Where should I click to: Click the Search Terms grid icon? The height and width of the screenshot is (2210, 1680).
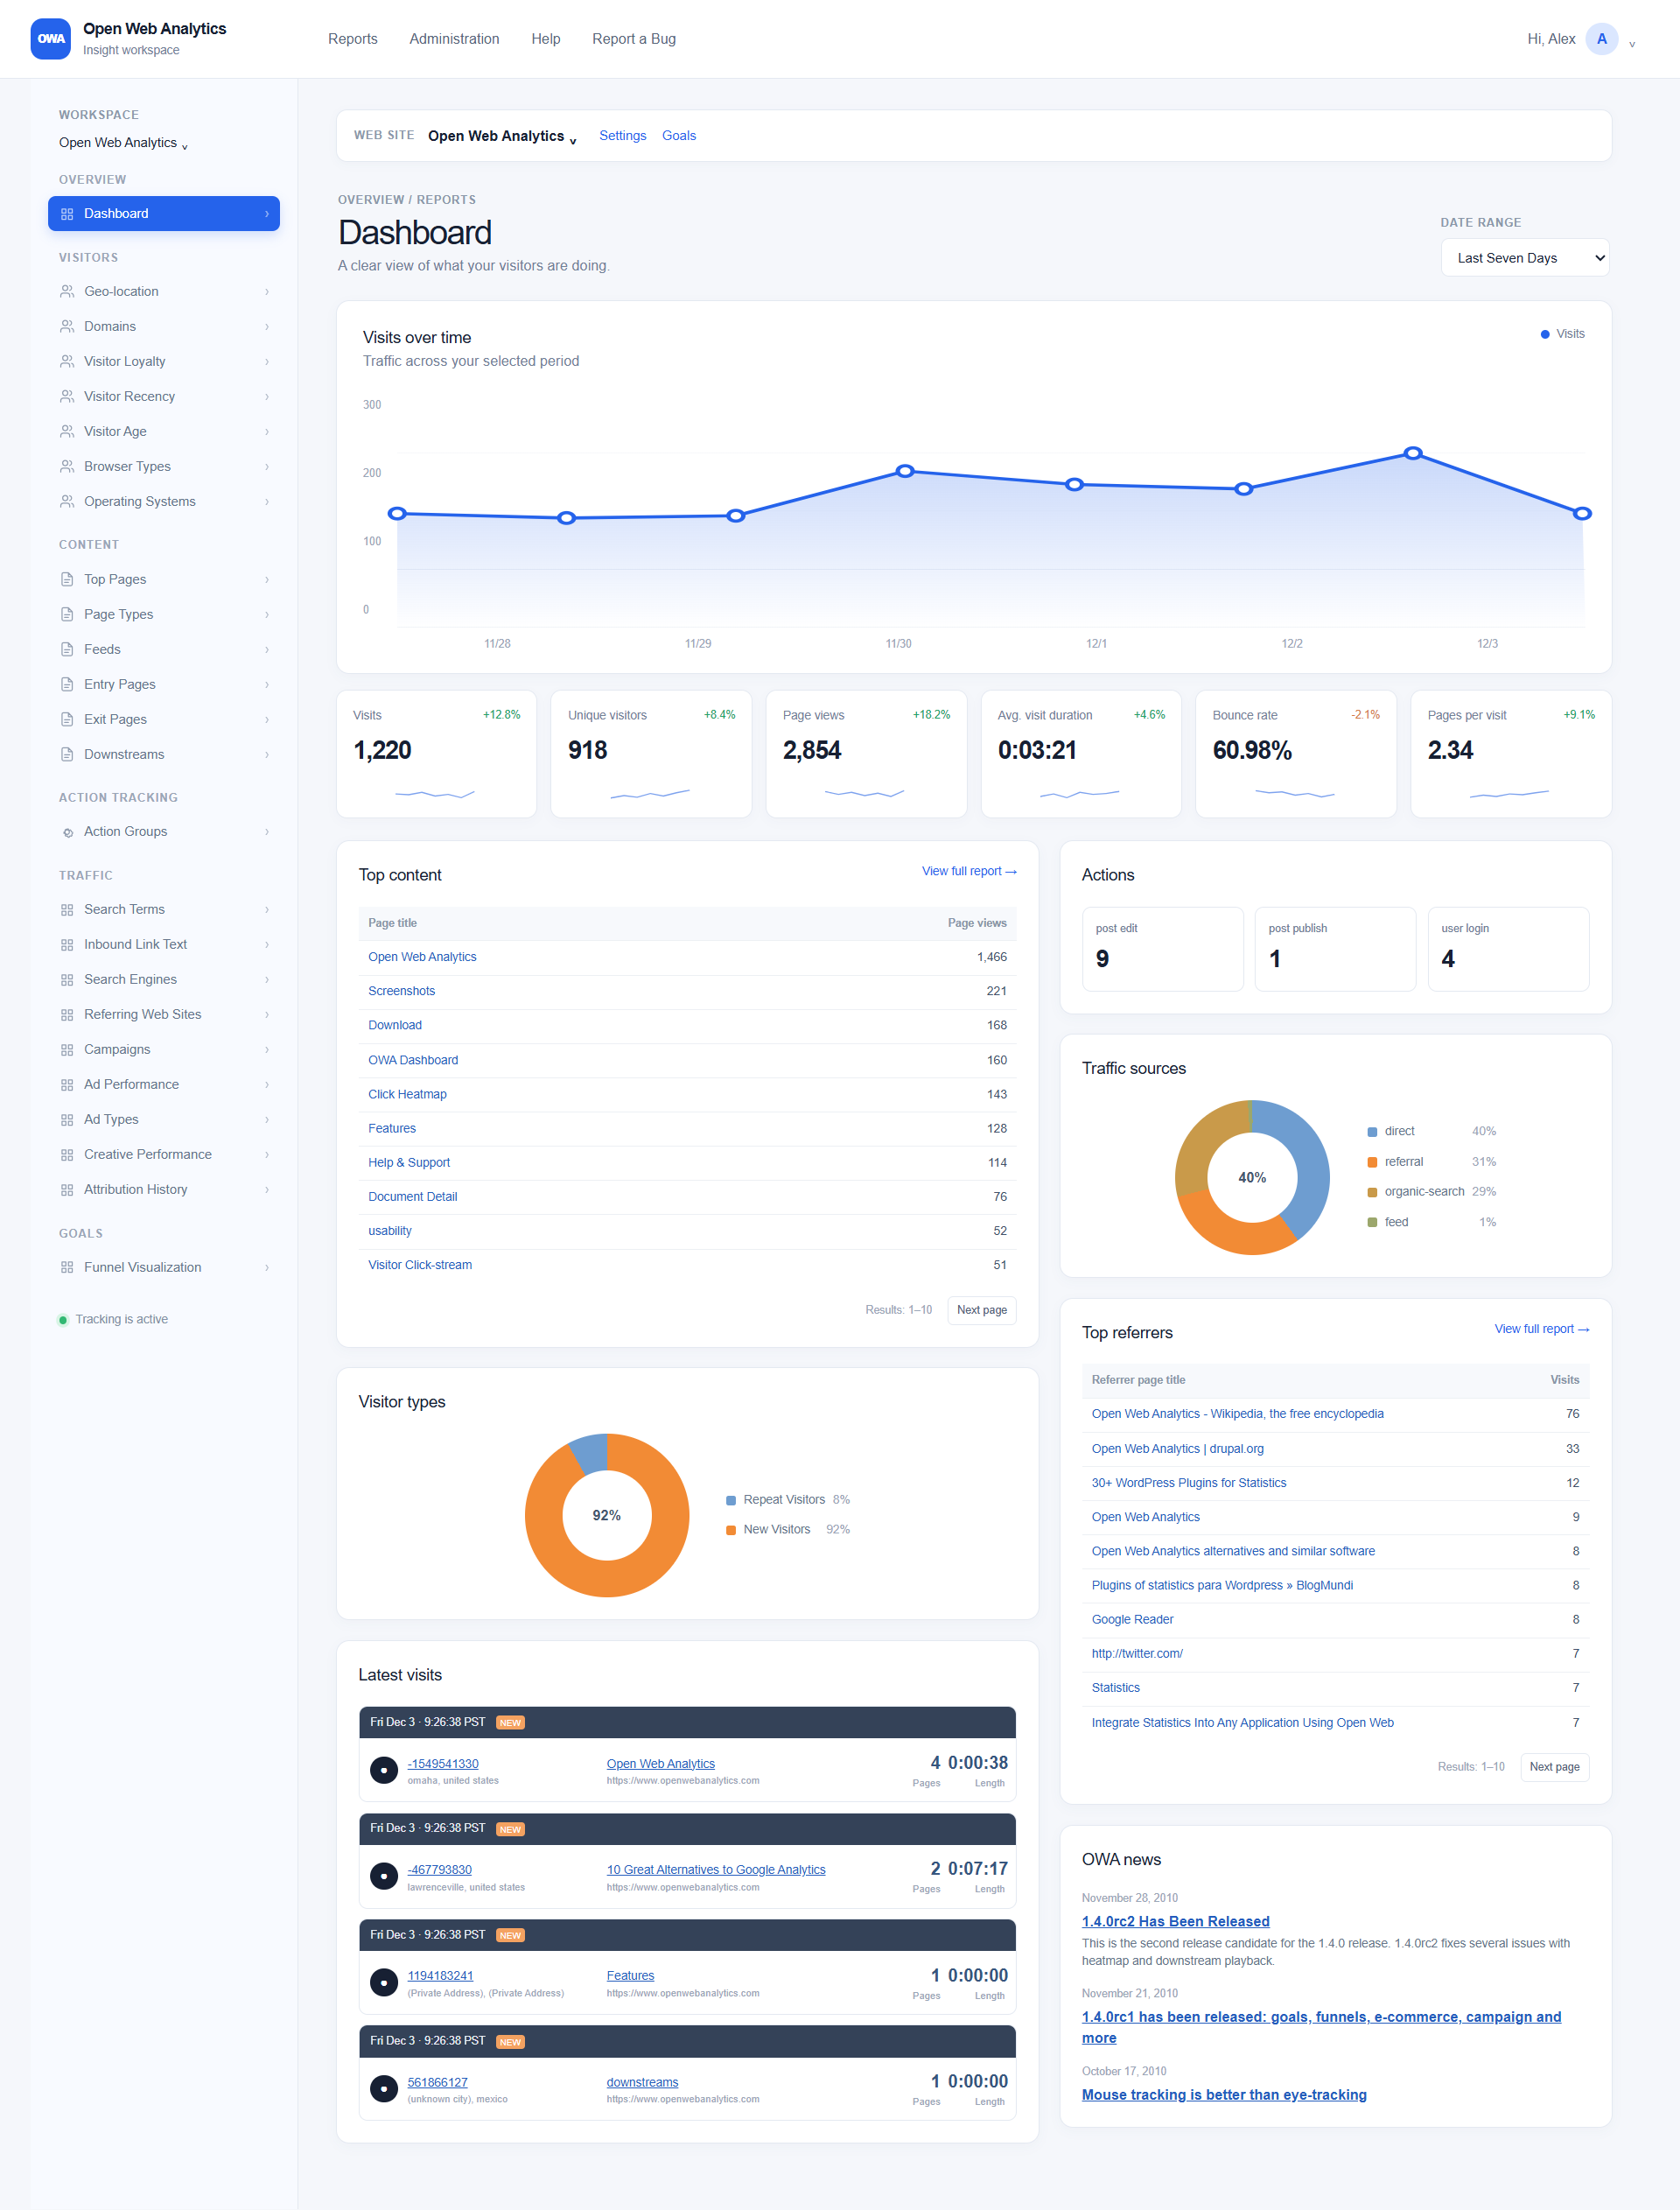coord(67,910)
